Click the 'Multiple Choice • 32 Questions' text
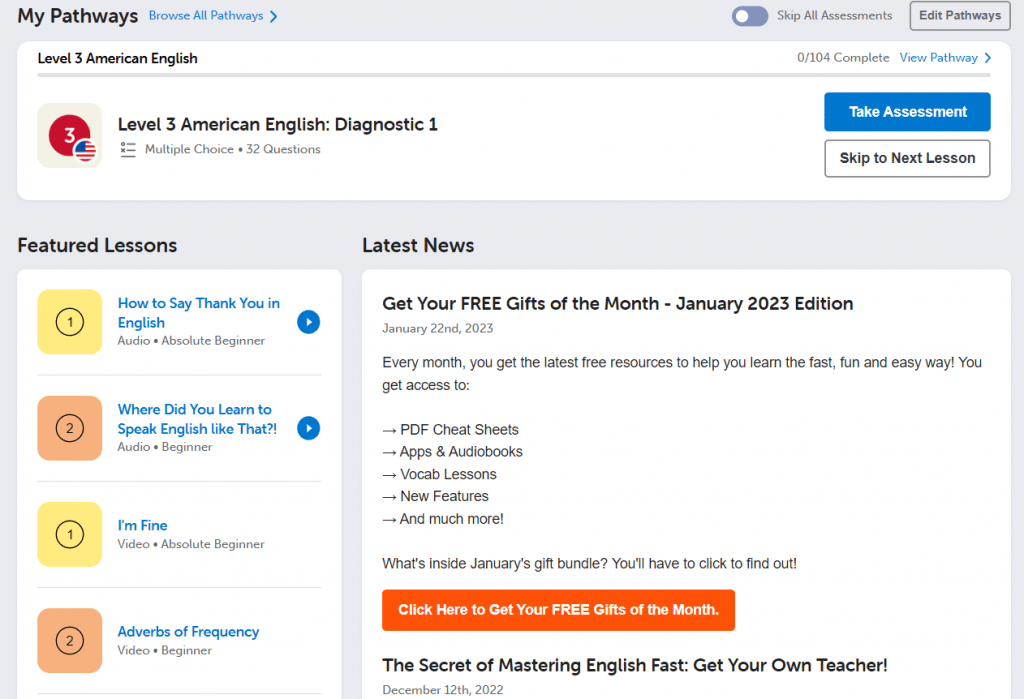Screen dimensions: 1024x699 pyautogui.click(x=232, y=149)
